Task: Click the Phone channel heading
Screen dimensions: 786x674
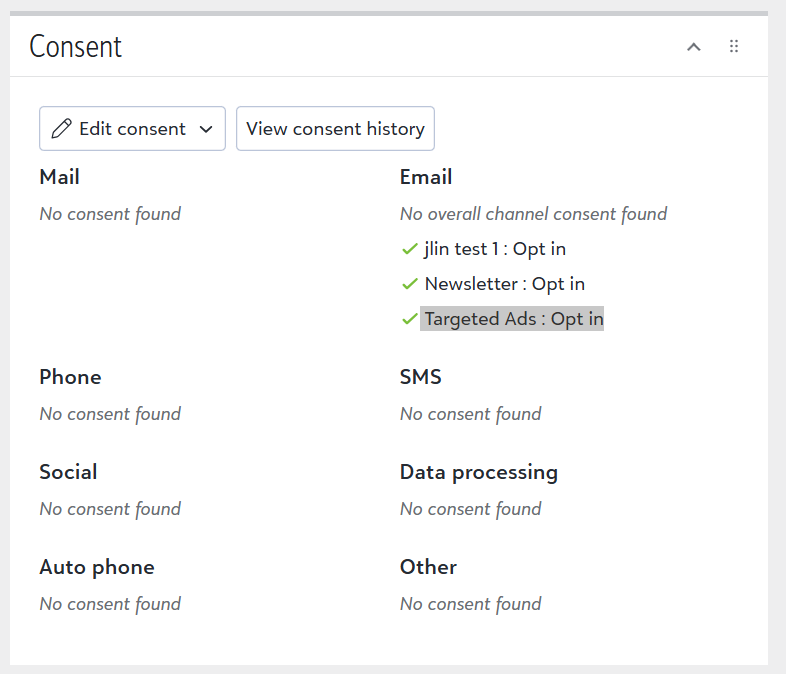Action: pyautogui.click(x=70, y=377)
